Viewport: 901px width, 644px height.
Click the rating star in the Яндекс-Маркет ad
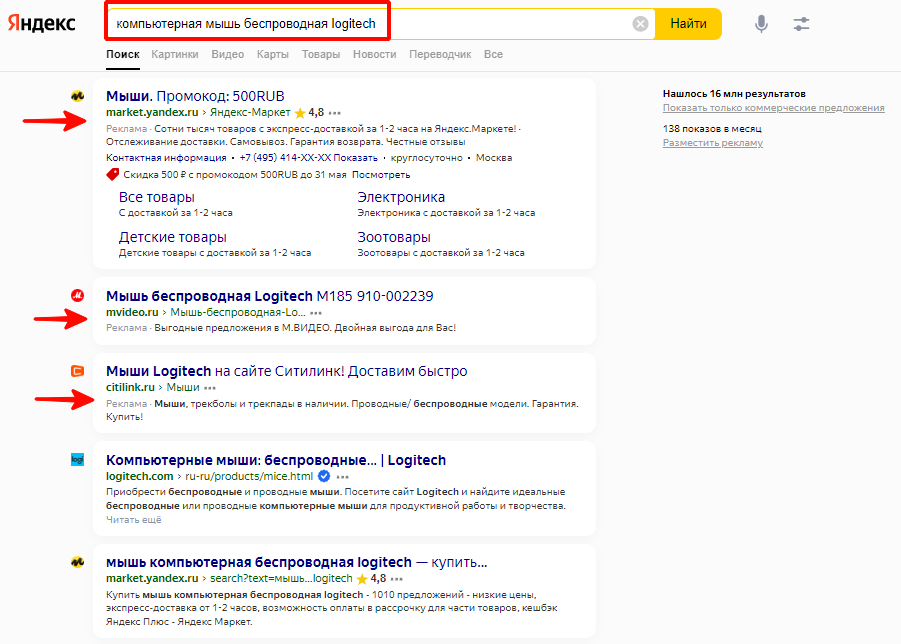[299, 113]
